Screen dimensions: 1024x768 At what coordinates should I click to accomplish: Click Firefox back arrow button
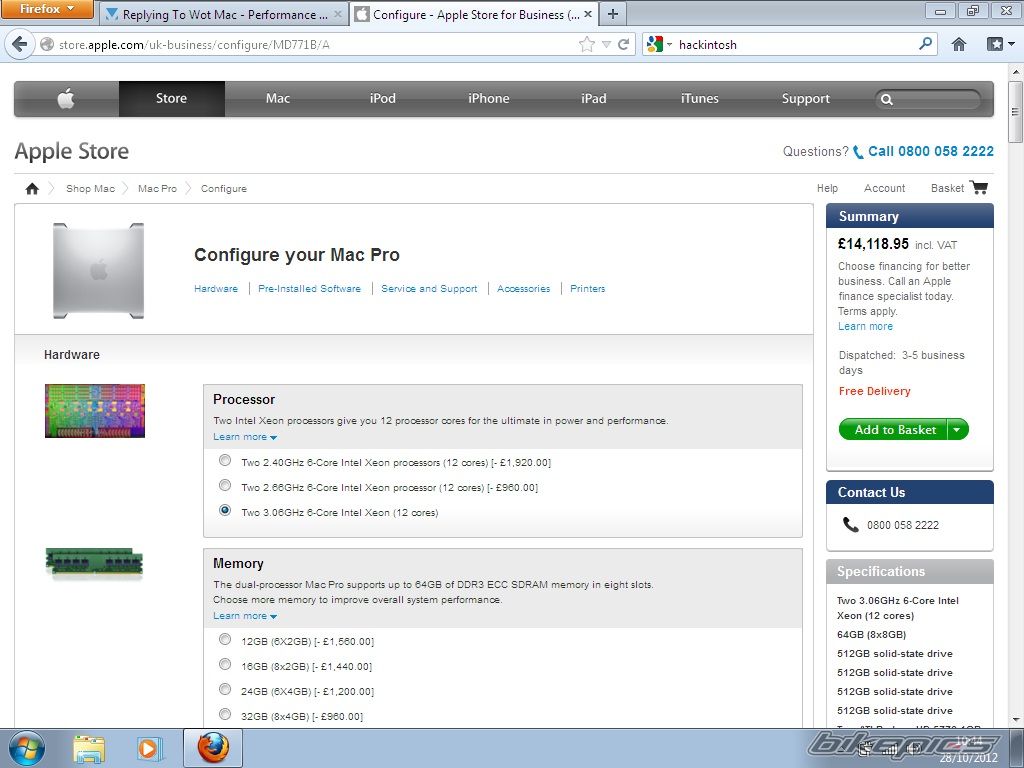[x=20, y=44]
